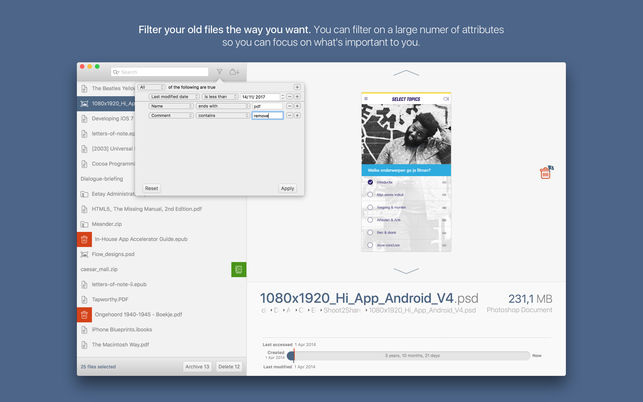Click plus on the Last modified date rule
This screenshot has height=402, width=643.
click(297, 97)
